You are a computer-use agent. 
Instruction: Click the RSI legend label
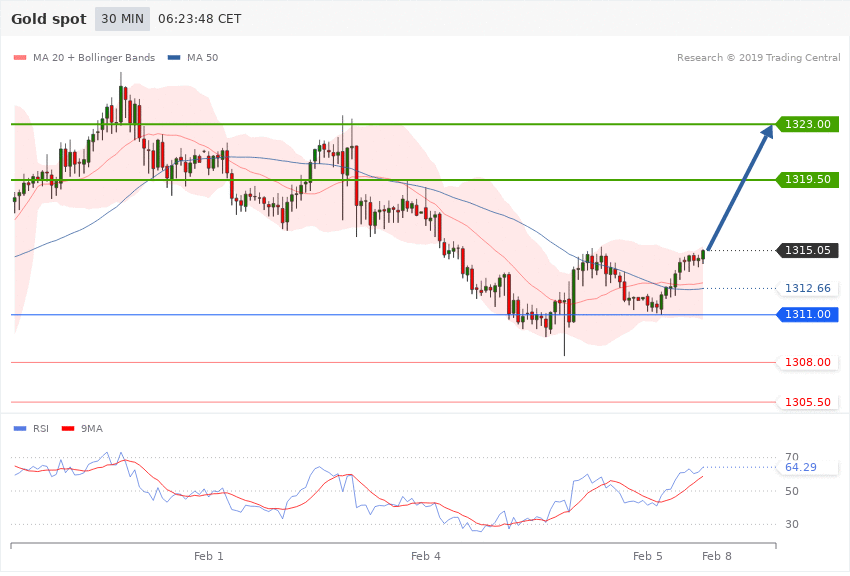41,429
